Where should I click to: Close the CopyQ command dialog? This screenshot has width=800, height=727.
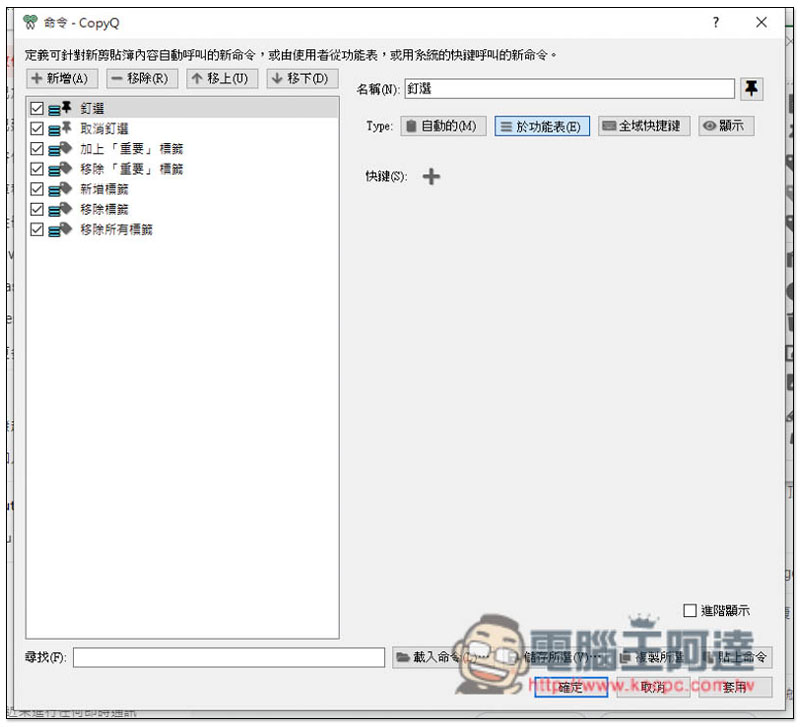761,22
